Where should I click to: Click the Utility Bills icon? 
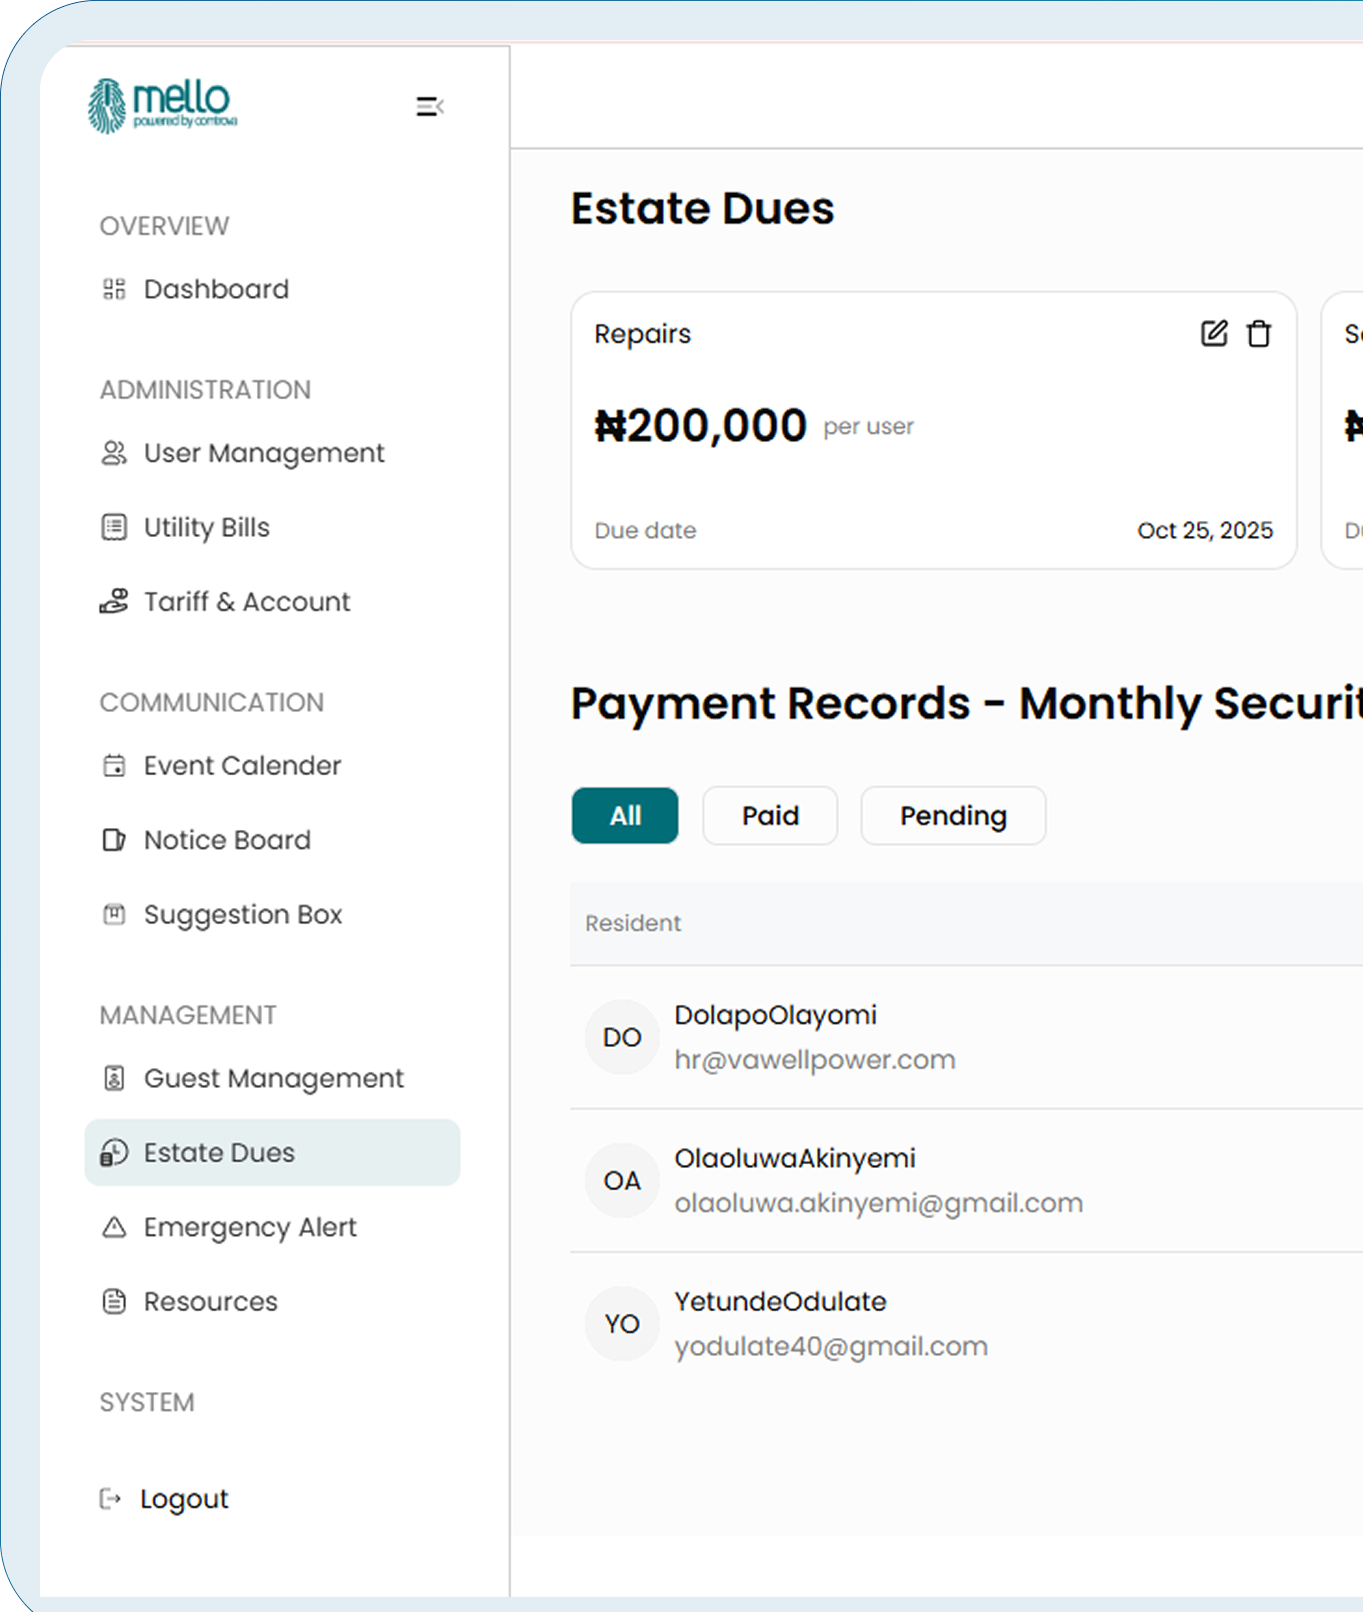pos(114,527)
